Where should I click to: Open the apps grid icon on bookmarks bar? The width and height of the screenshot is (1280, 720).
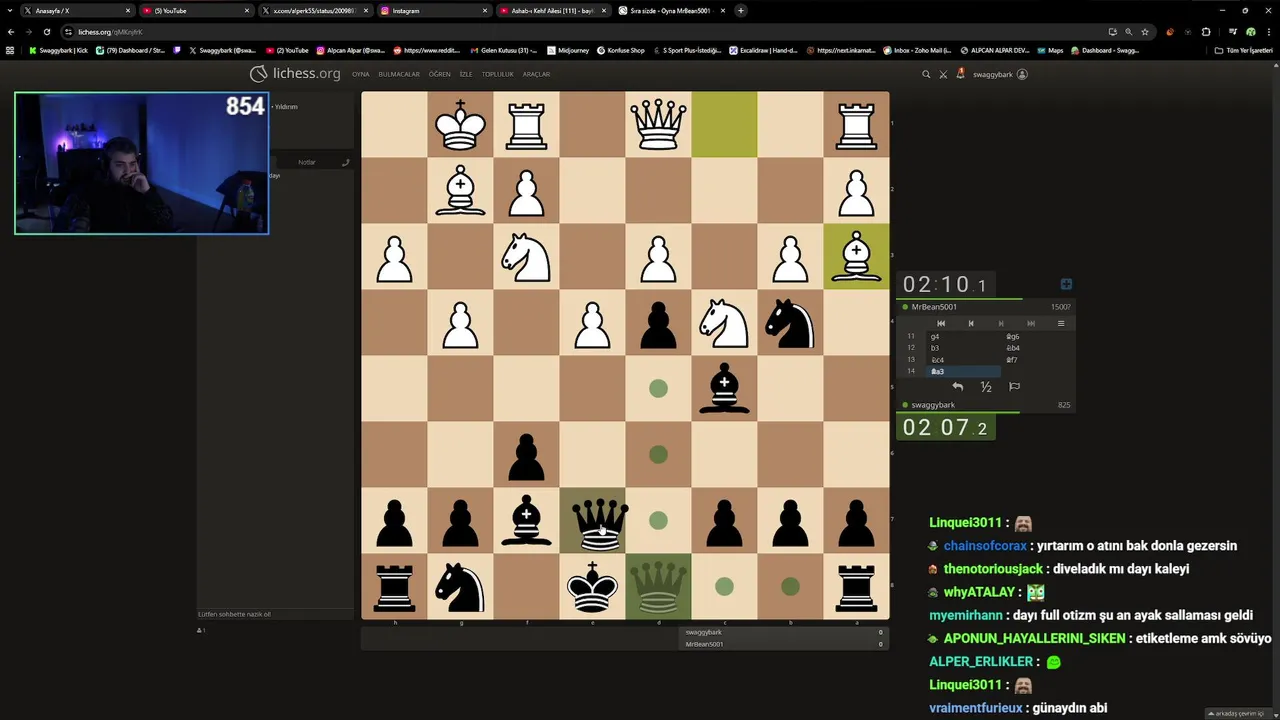pyautogui.click(x=10, y=50)
